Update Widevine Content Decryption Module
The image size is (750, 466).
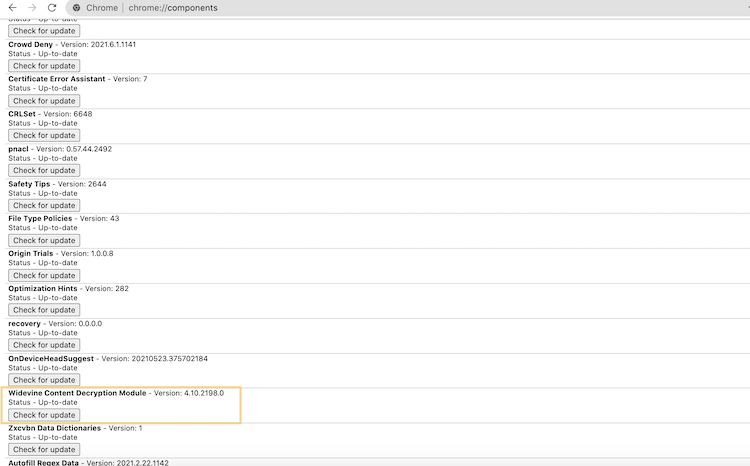click(x=44, y=416)
